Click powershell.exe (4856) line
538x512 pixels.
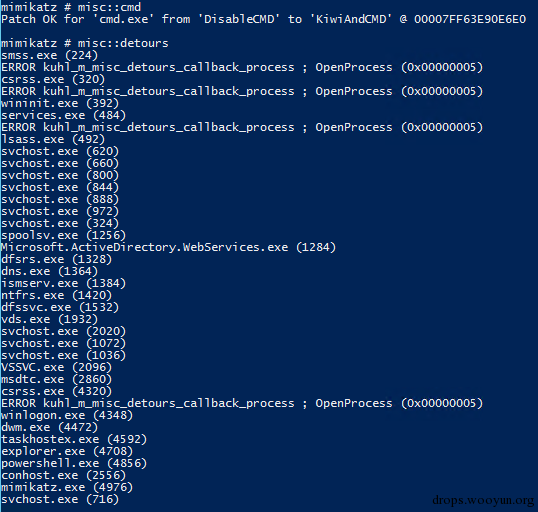(x=74, y=464)
